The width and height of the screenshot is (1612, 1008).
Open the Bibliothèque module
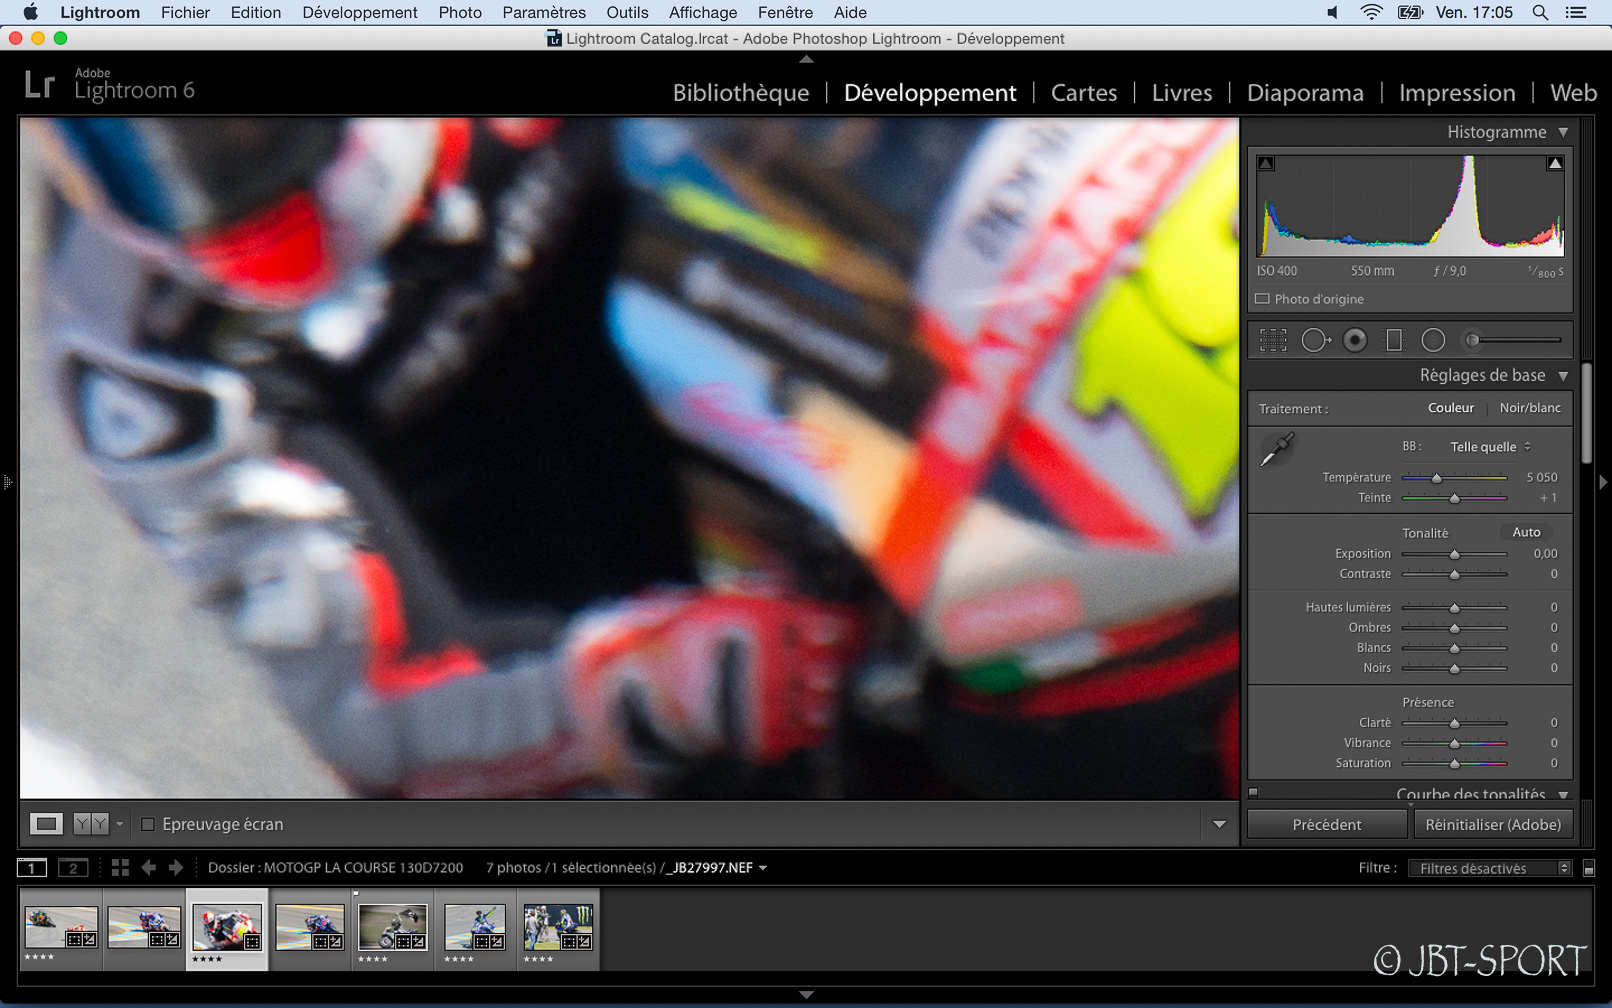click(741, 93)
